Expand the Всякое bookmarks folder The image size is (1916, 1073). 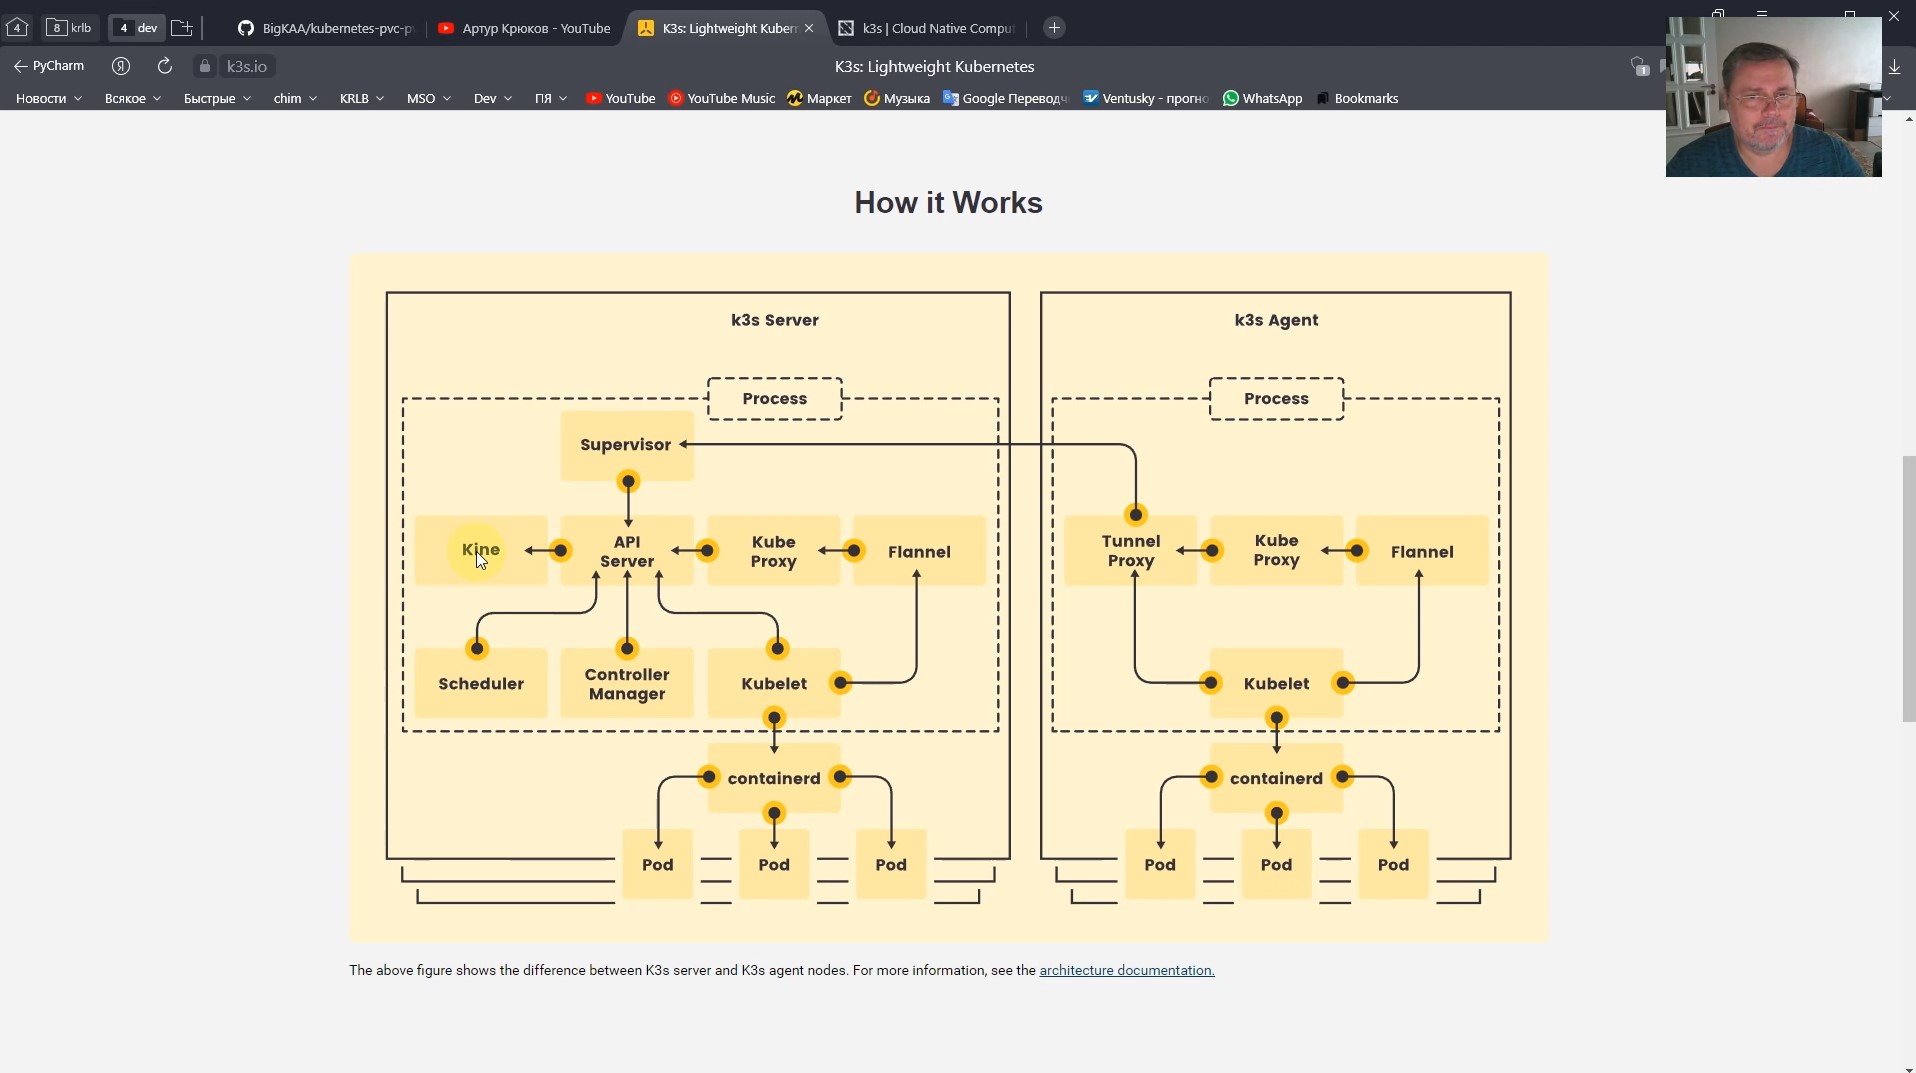[133, 98]
